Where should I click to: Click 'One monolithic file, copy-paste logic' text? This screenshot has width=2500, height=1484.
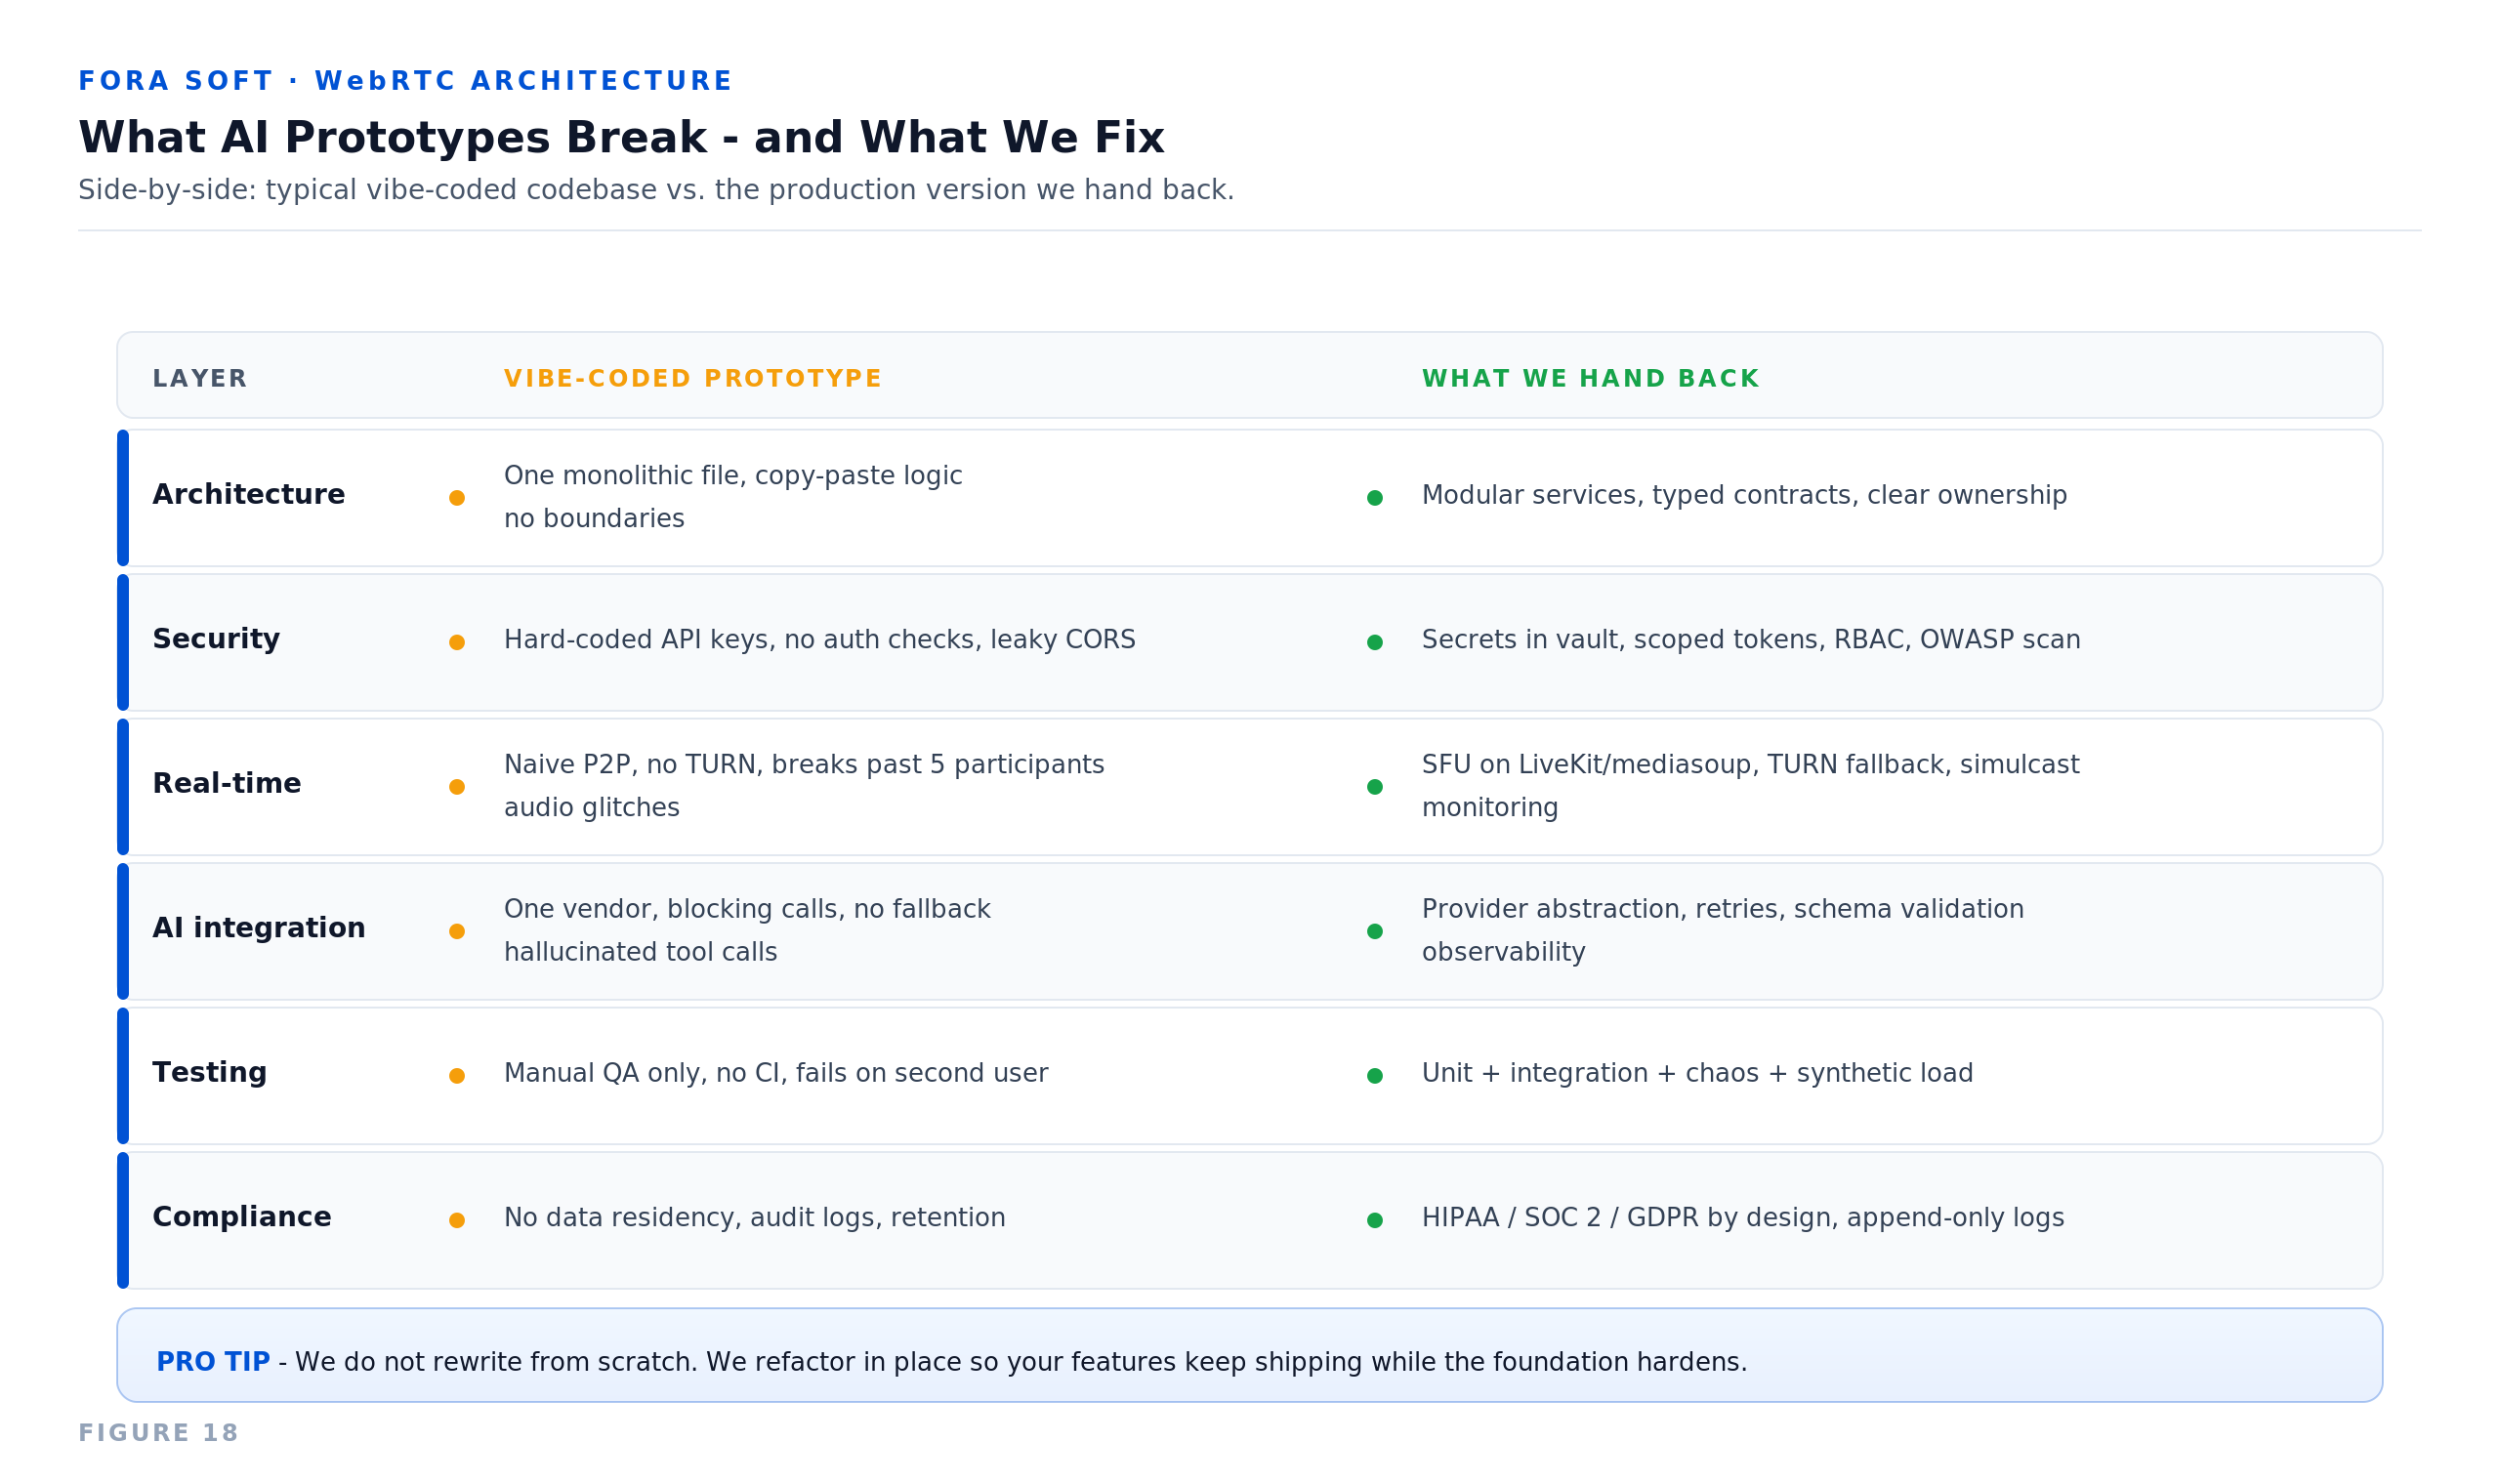click(x=733, y=476)
